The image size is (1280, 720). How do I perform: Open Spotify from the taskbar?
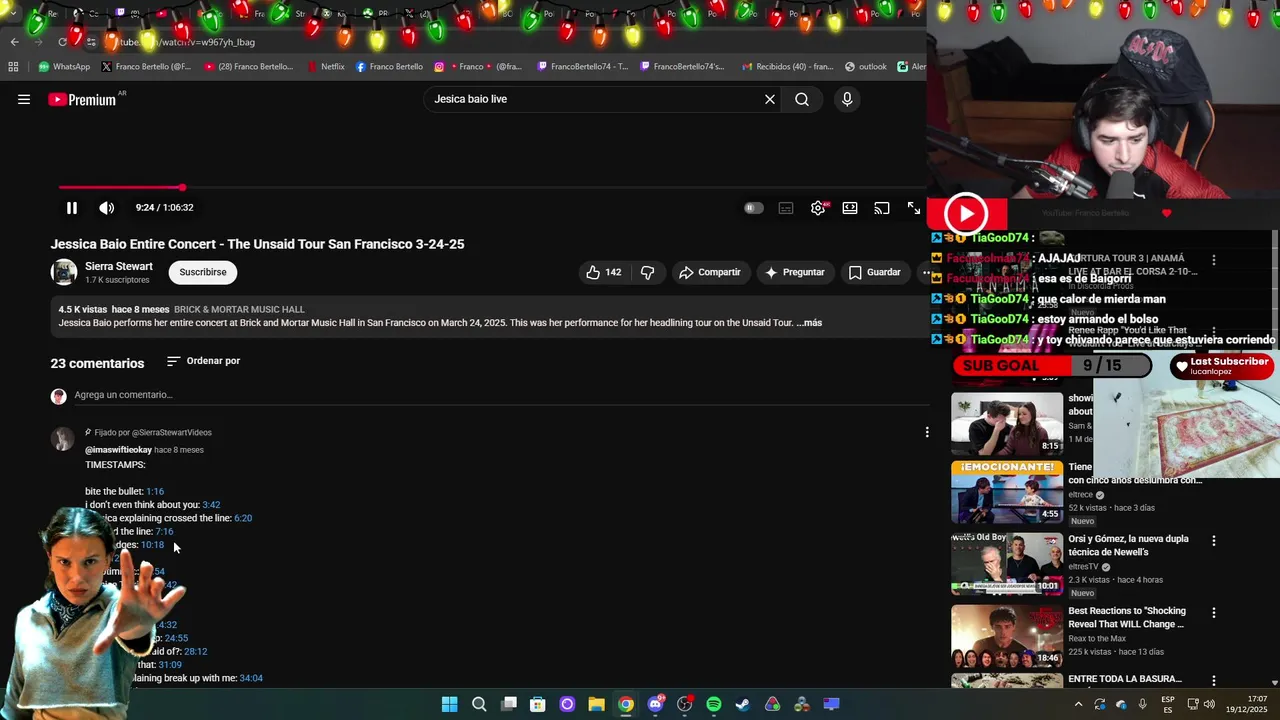[x=714, y=704]
